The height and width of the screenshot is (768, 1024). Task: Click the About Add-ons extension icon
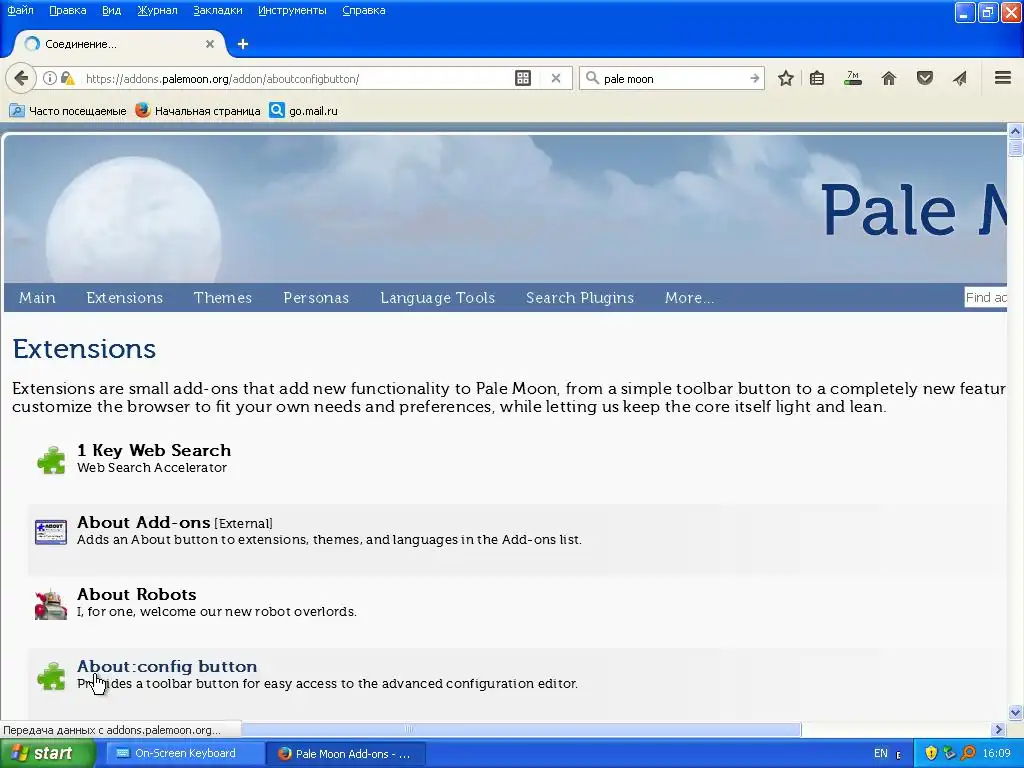point(51,532)
